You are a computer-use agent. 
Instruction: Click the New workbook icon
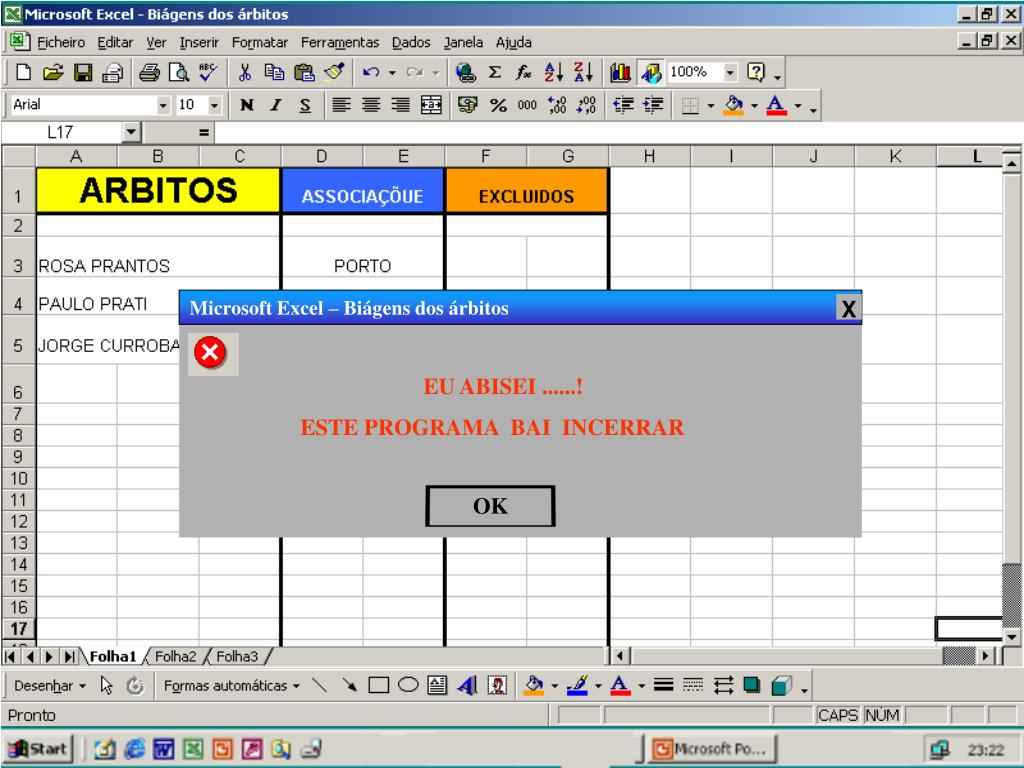(24, 72)
